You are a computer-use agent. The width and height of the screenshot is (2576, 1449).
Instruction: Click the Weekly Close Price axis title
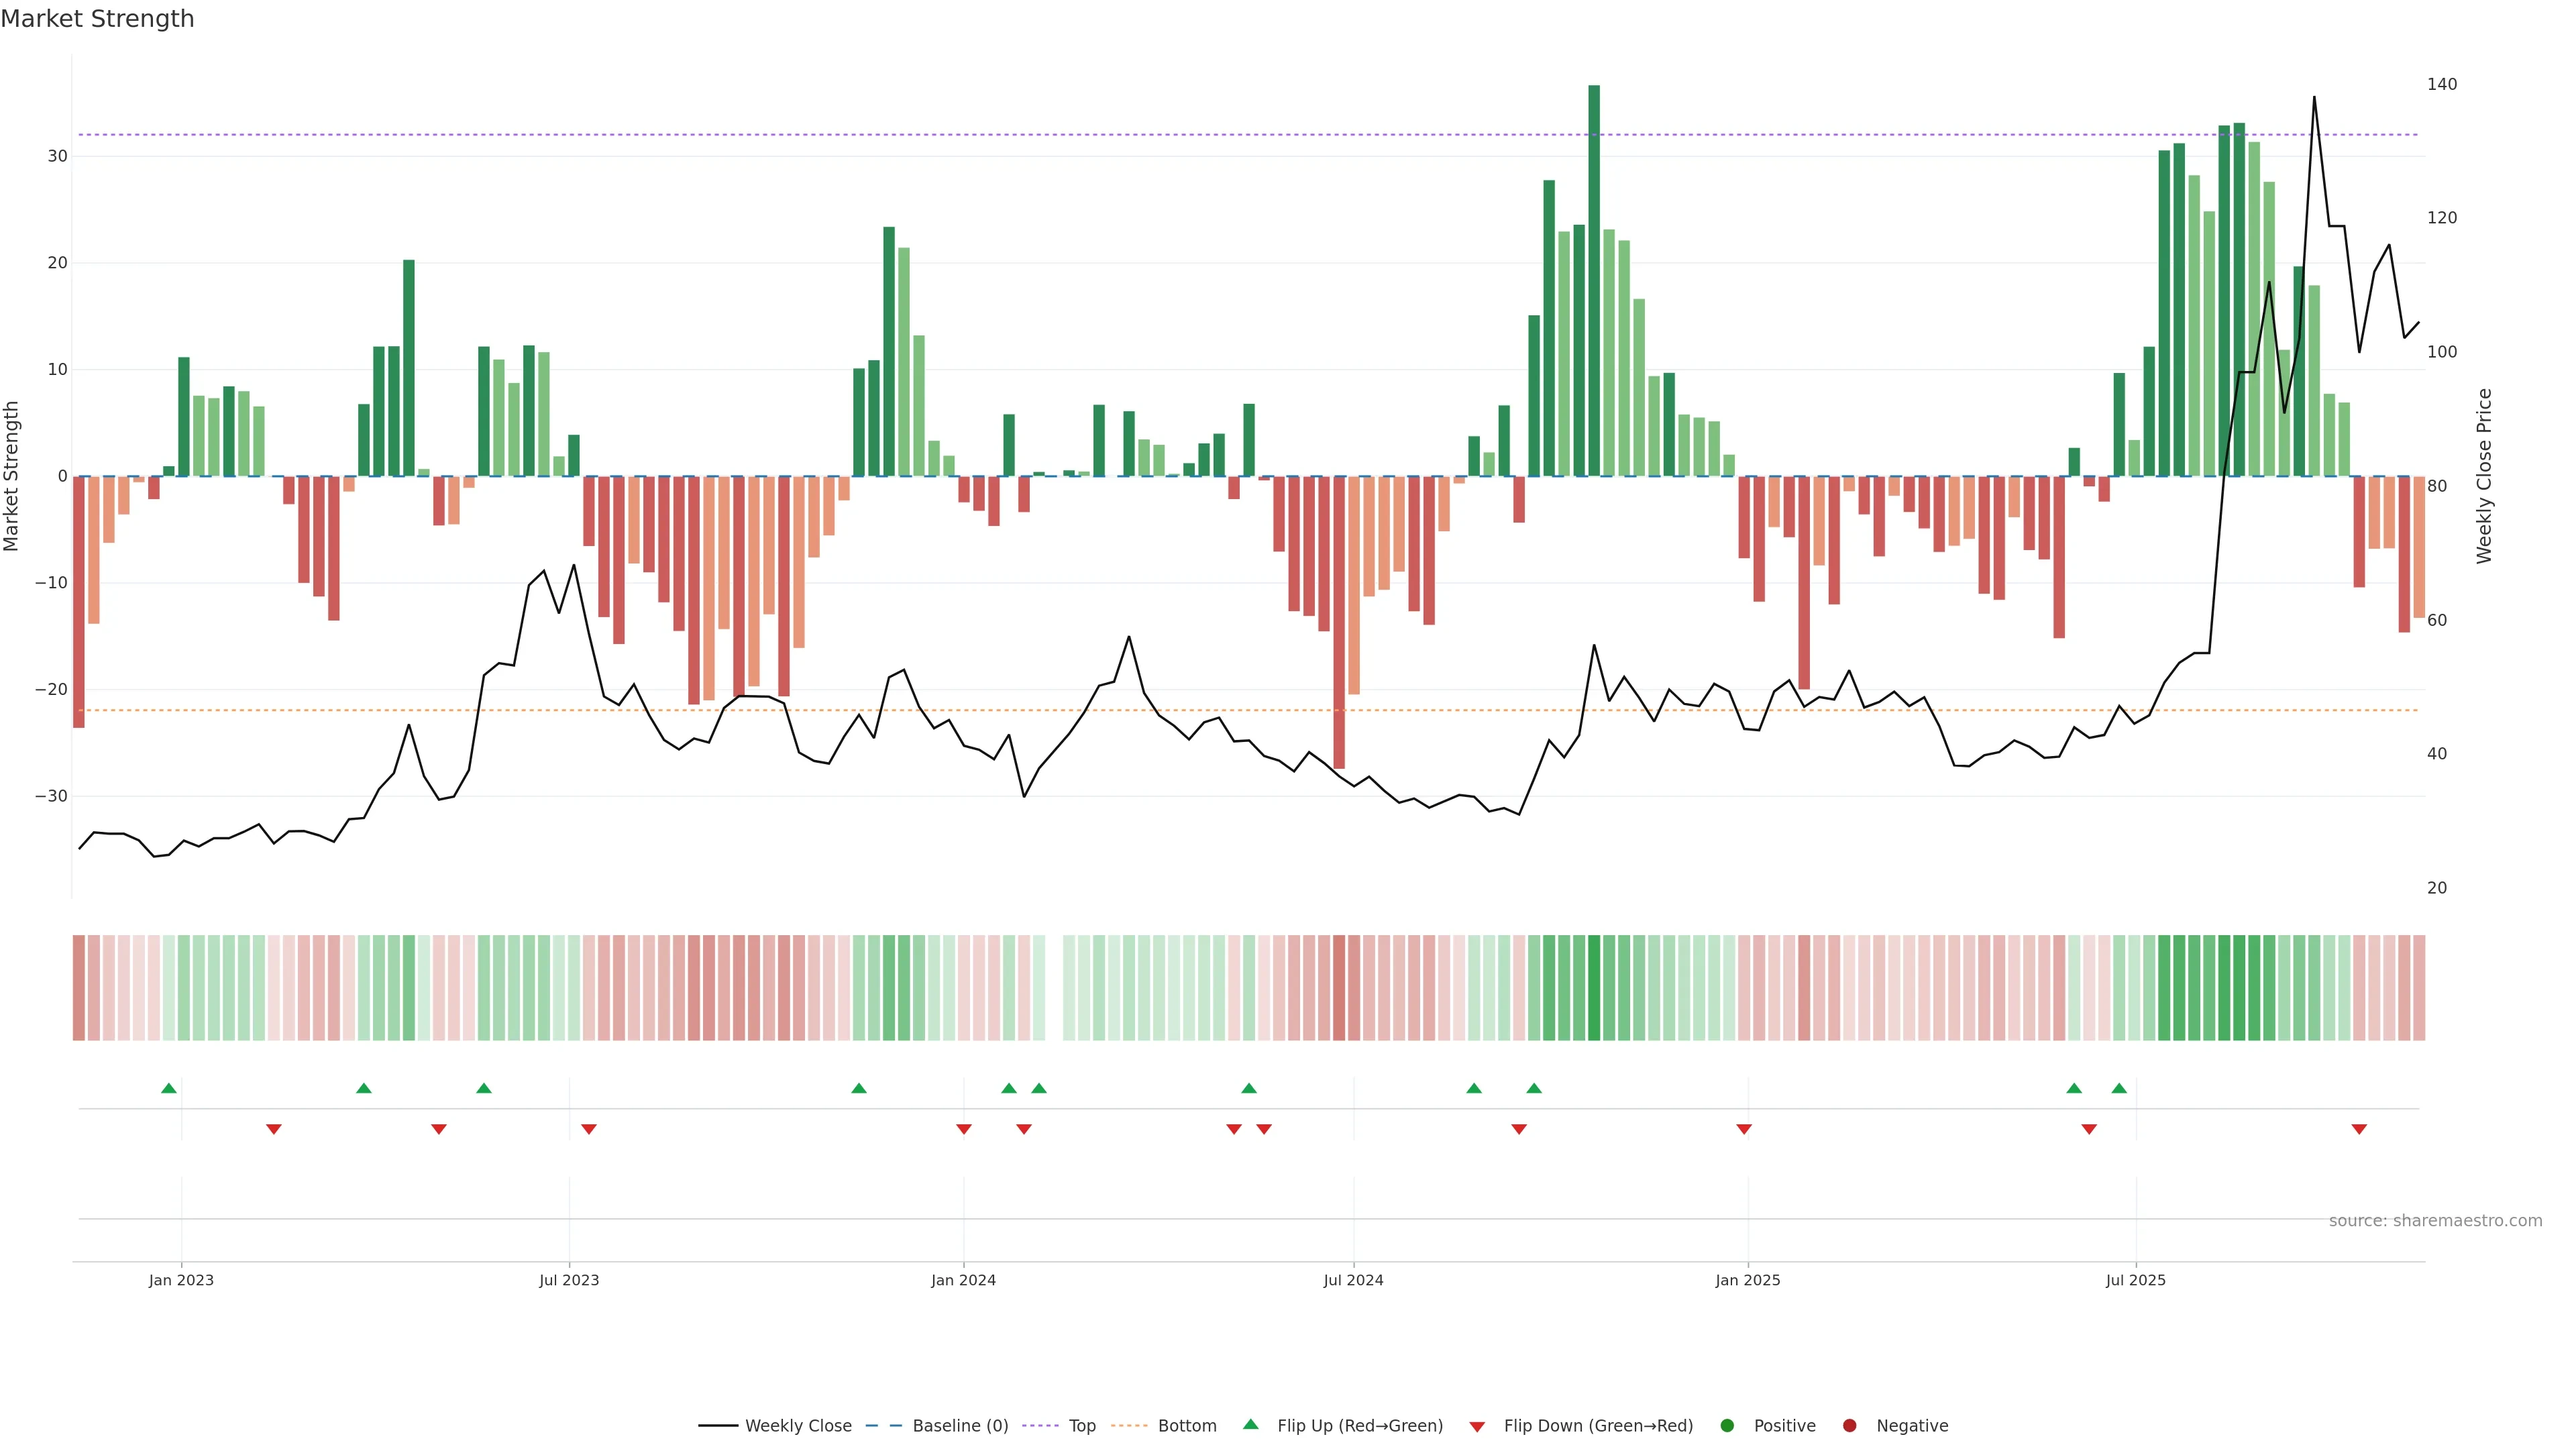pos(2484,476)
